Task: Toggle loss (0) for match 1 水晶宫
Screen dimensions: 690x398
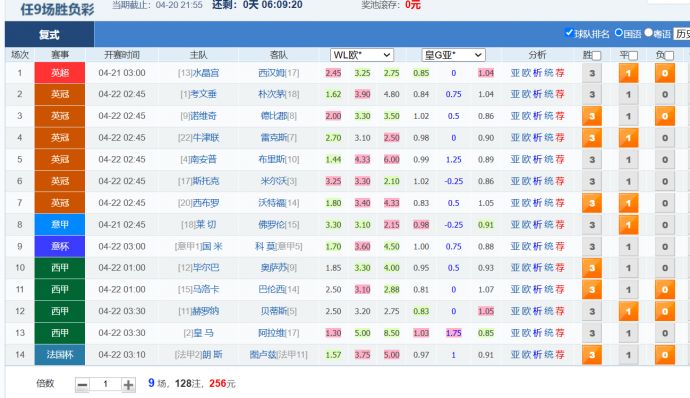Action: (665, 73)
